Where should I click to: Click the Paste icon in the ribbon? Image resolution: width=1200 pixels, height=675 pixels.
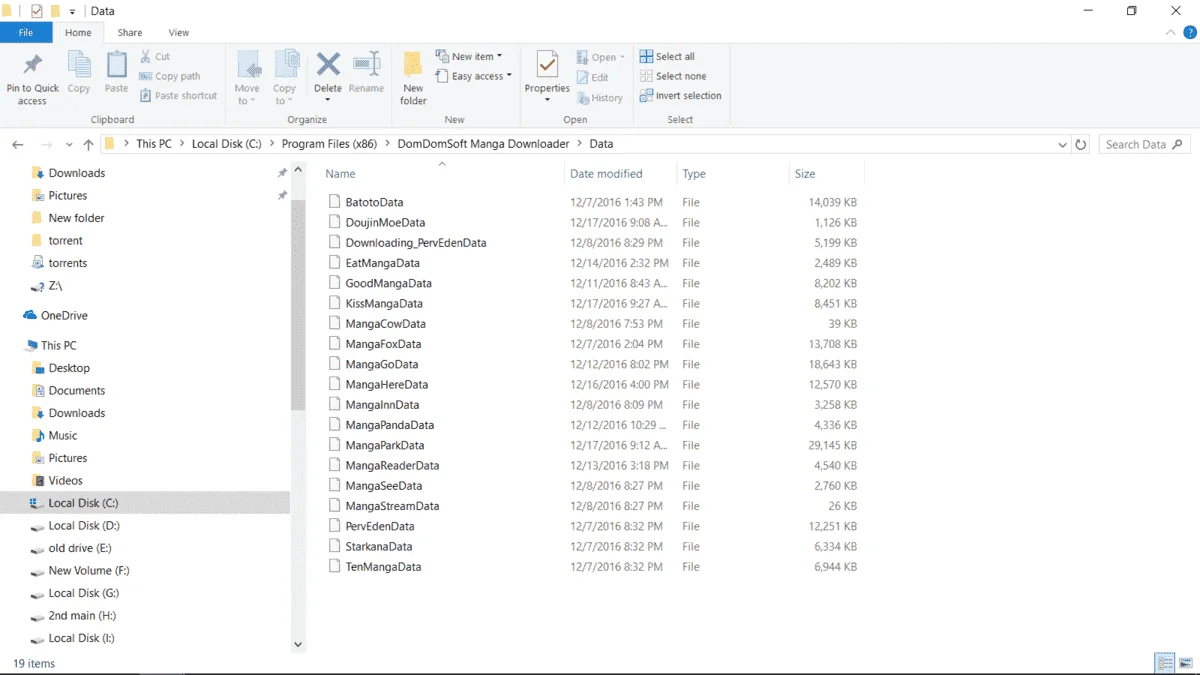[x=117, y=64]
